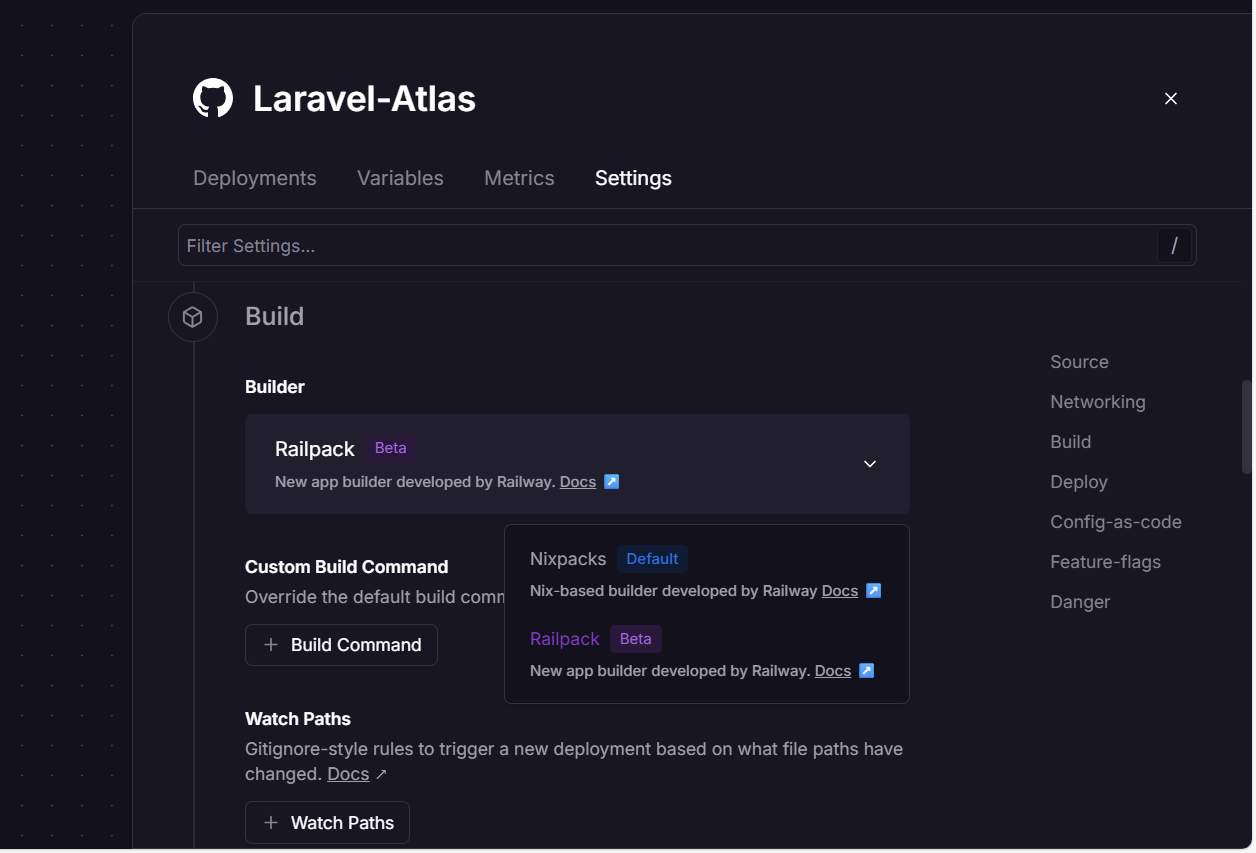Click external link icon next to Nixpacks Docs
This screenshot has height=853, width=1256.
coord(873,591)
